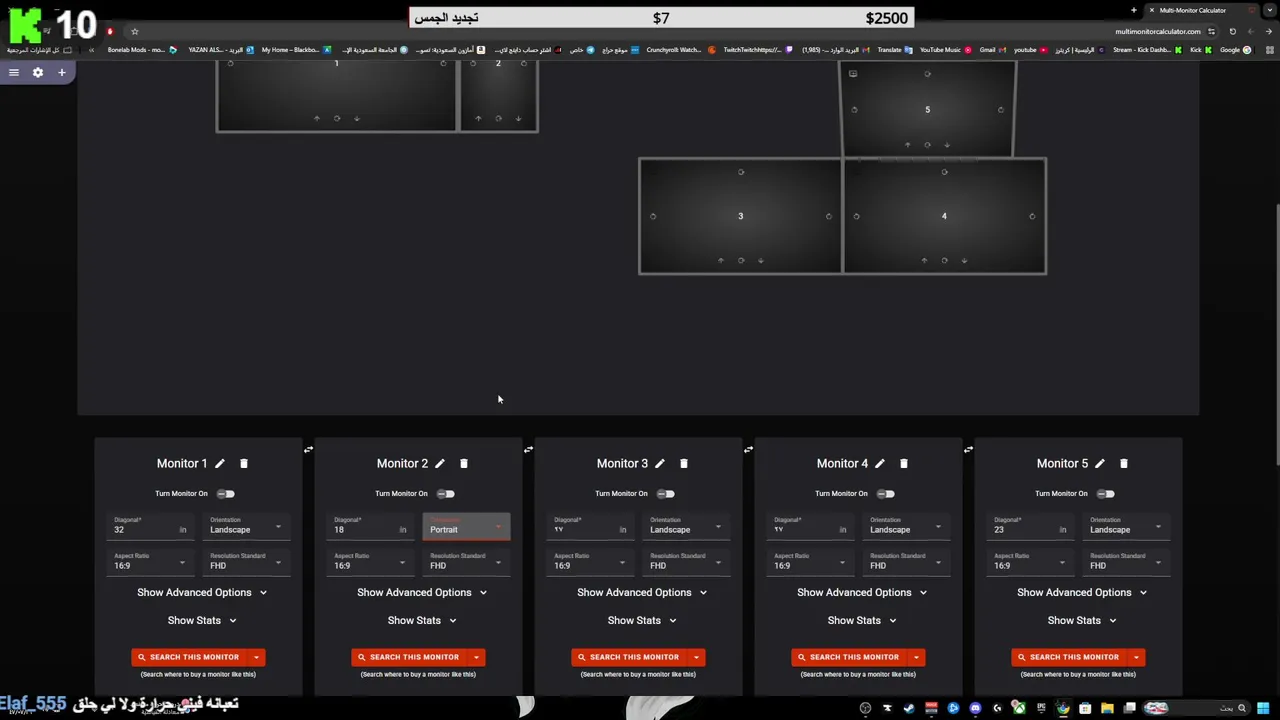Swap Monitor 3 and Monitor 4 cards
The width and height of the screenshot is (1280, 720).
[x=748, y=449]
